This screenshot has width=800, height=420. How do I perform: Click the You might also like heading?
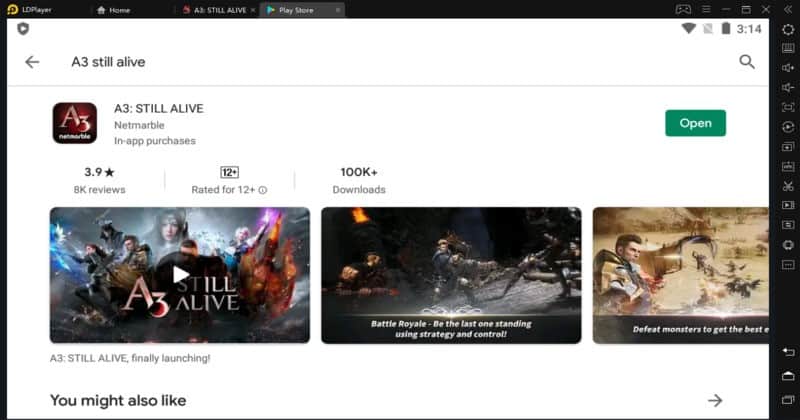coord(118,401)
